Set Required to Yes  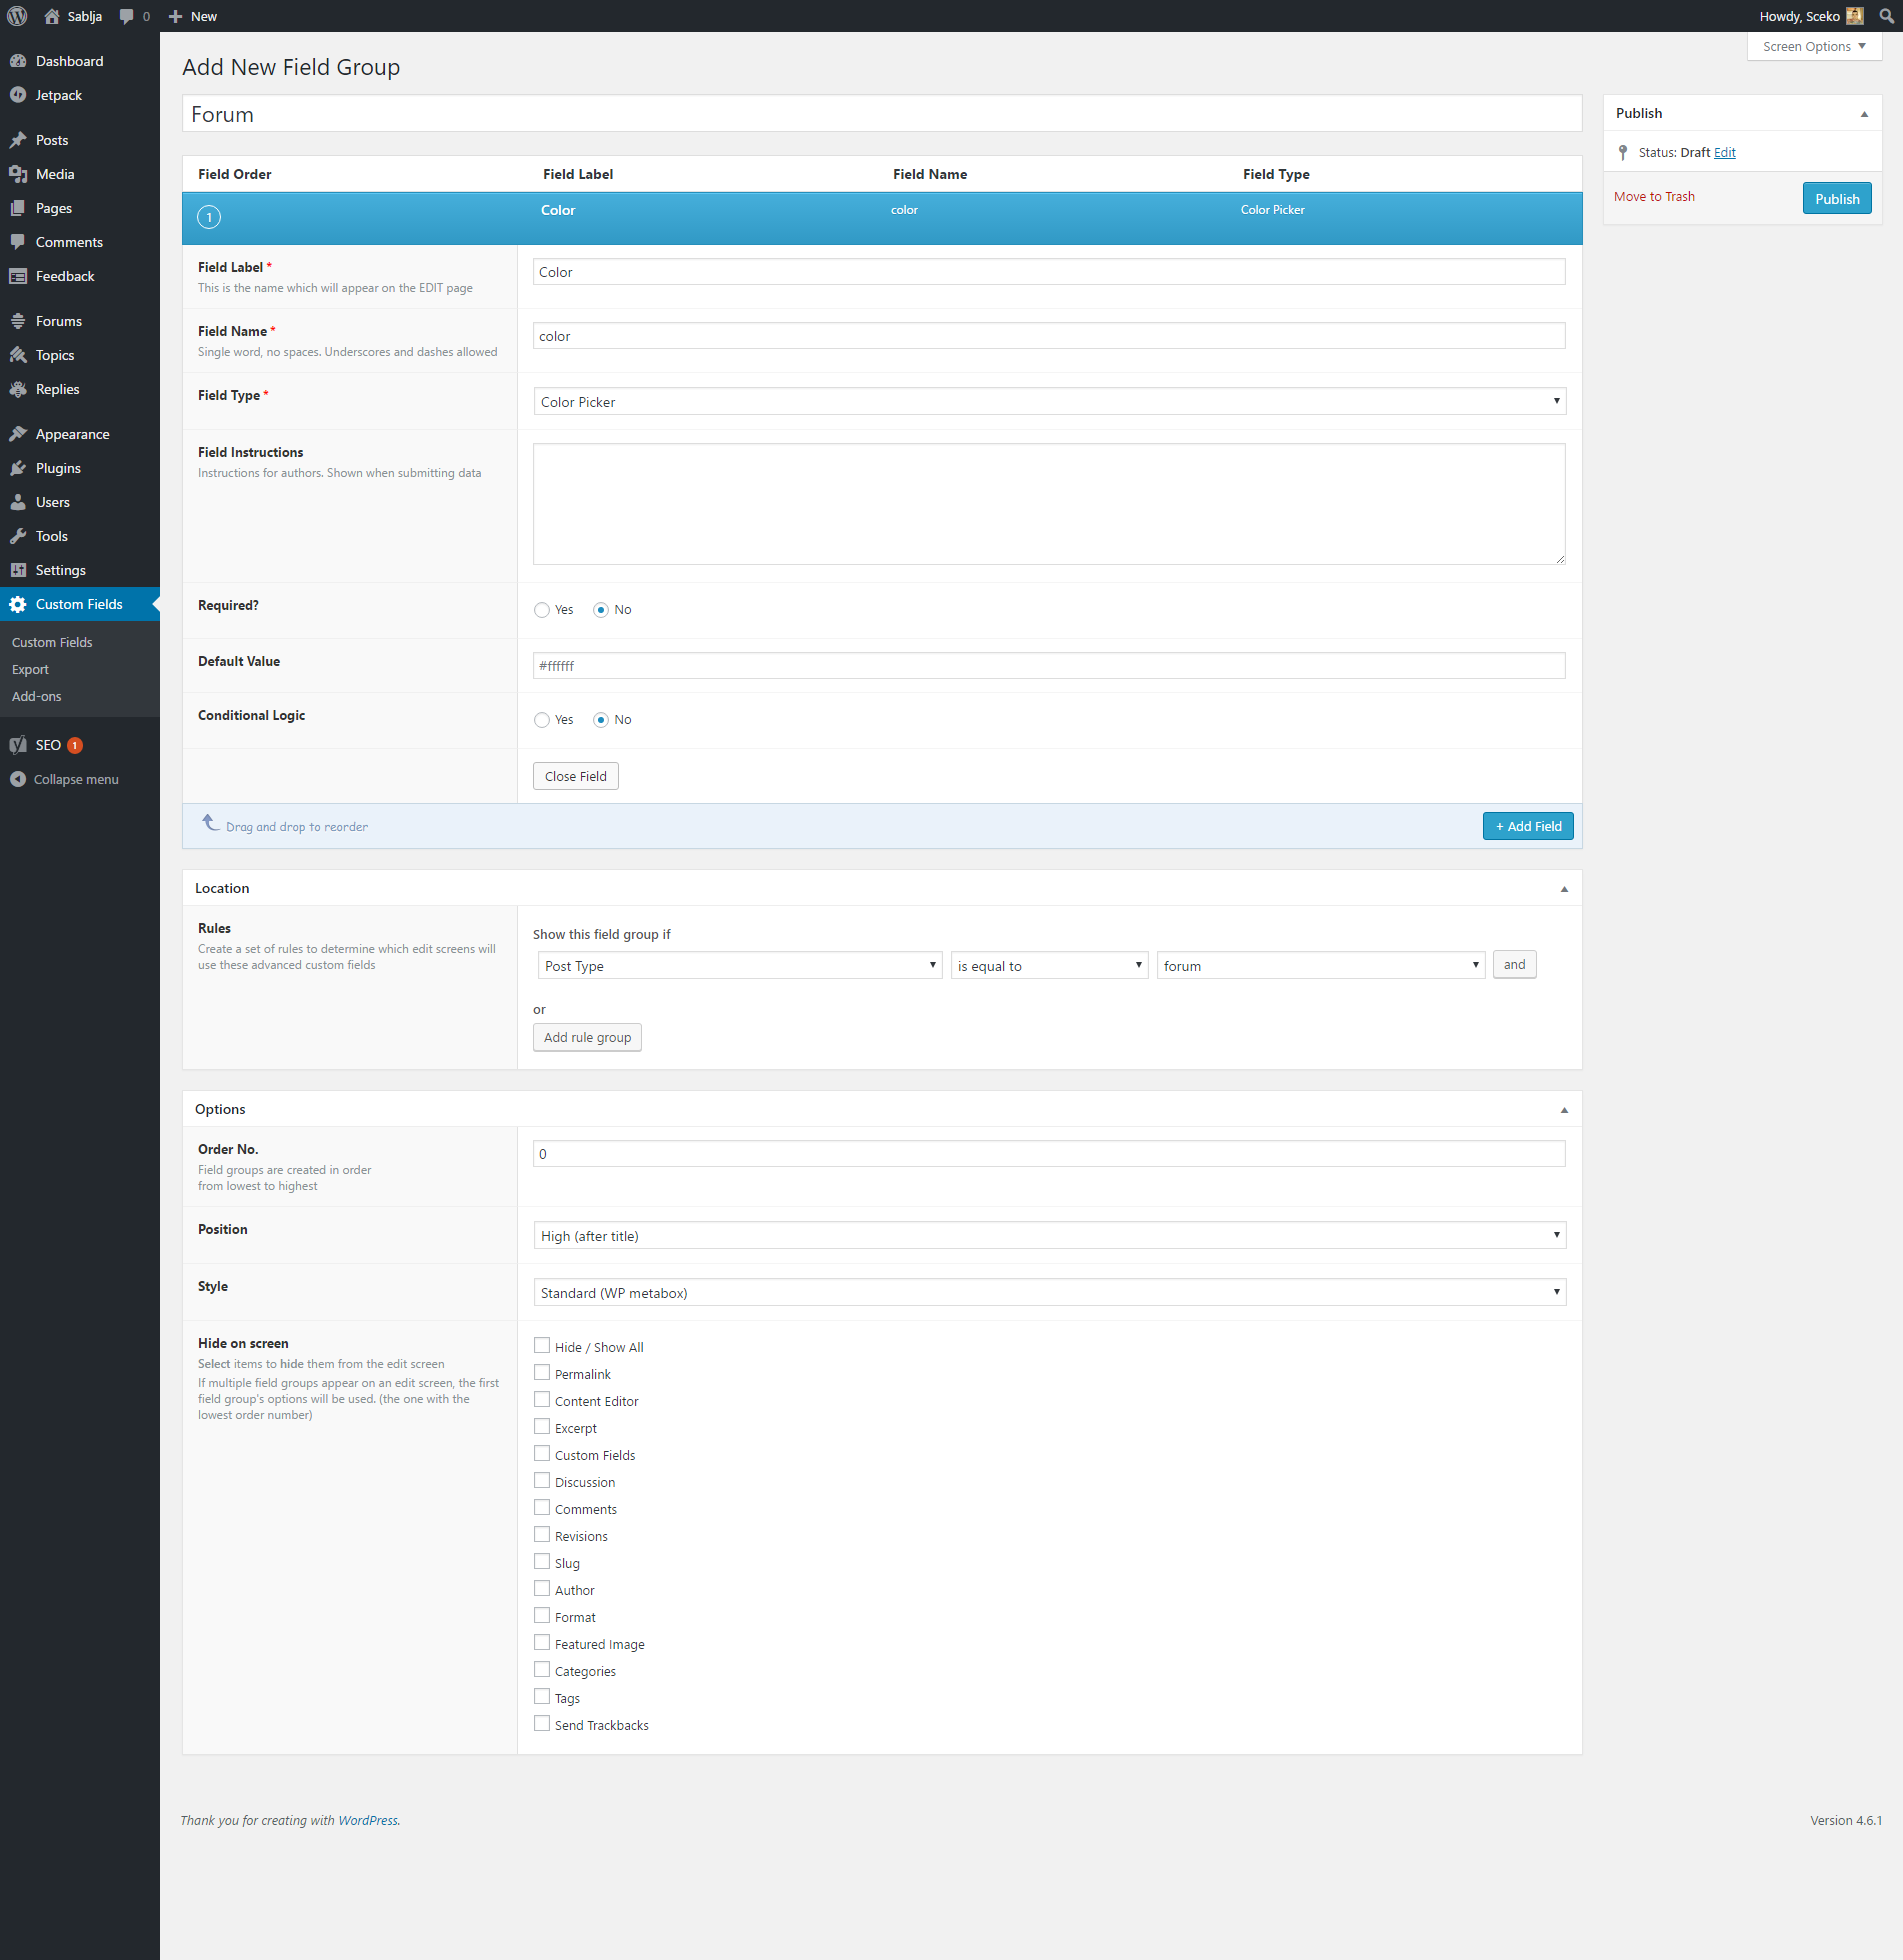(542, 610)
